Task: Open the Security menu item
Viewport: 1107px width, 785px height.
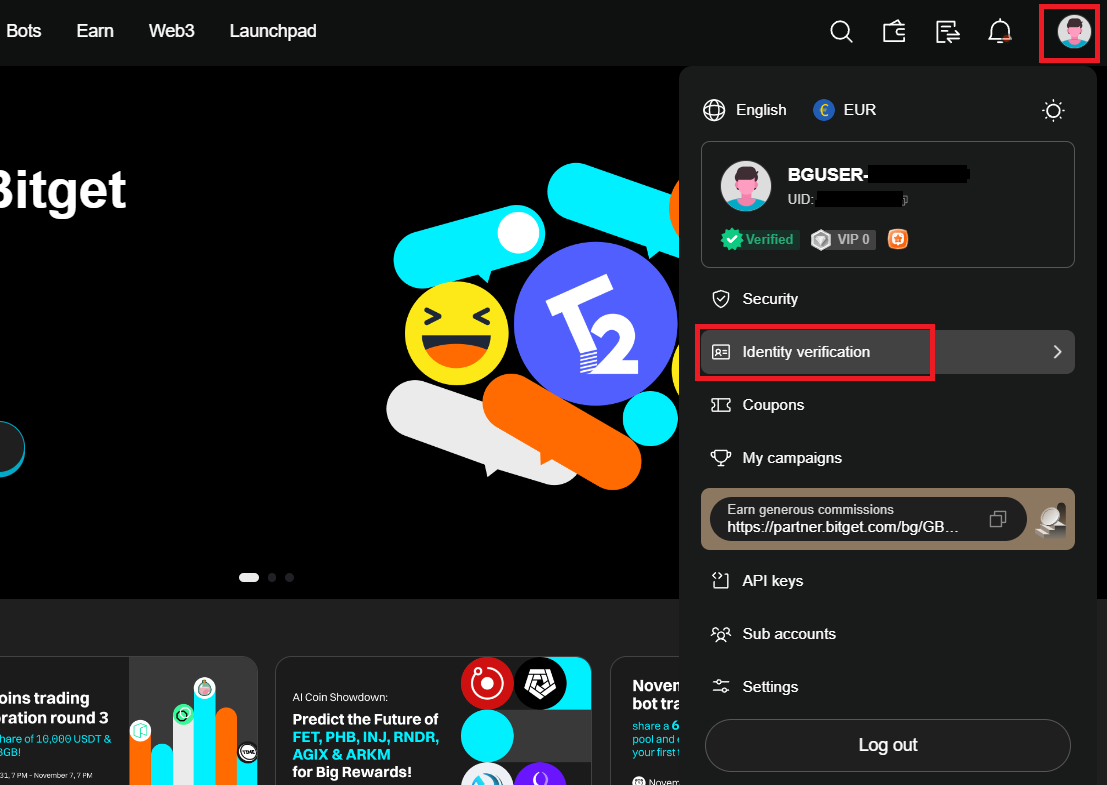Action: pyautogui.click(x=887, y=299)
